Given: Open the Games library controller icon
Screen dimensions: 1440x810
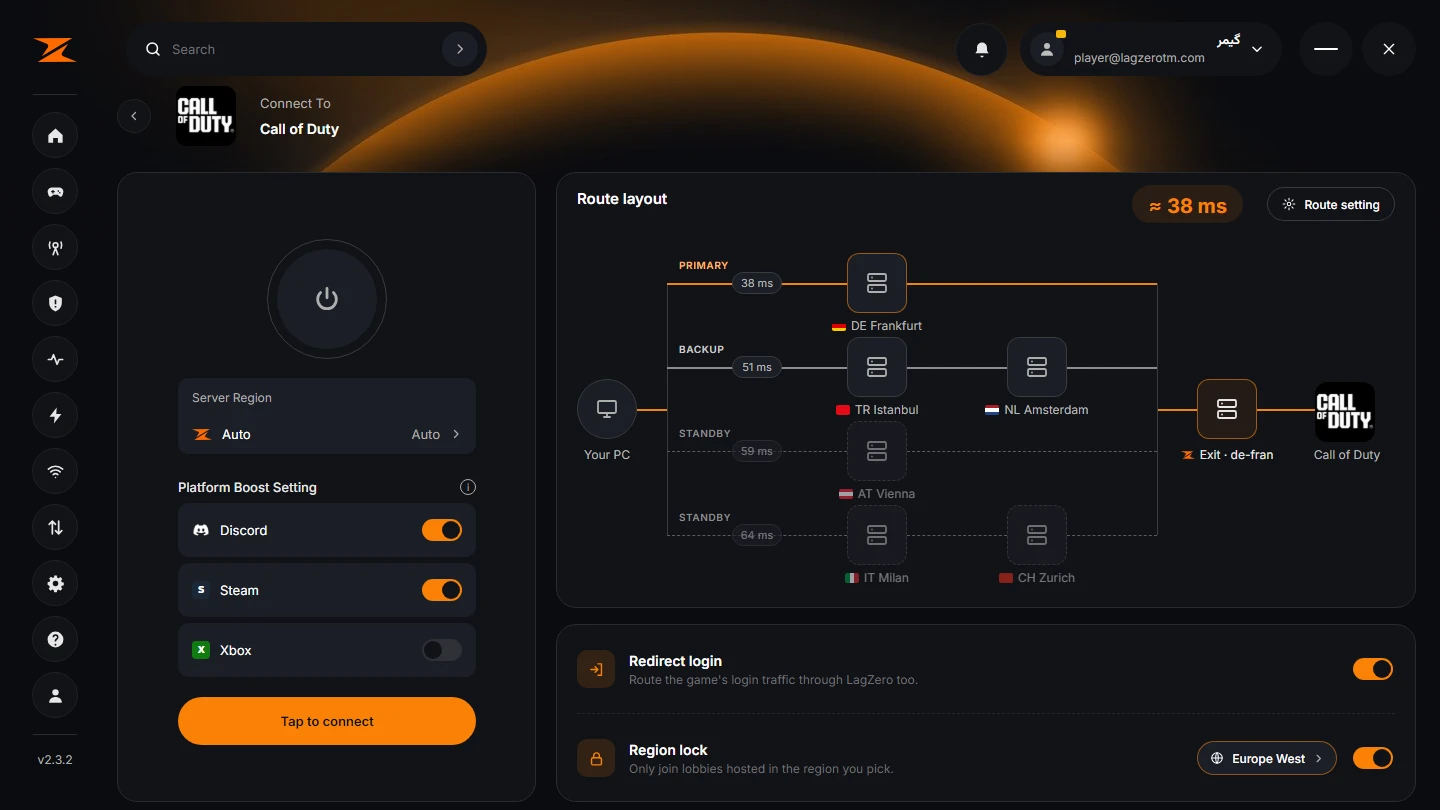Looking at the screenshot, I should [x=55, y=192].
